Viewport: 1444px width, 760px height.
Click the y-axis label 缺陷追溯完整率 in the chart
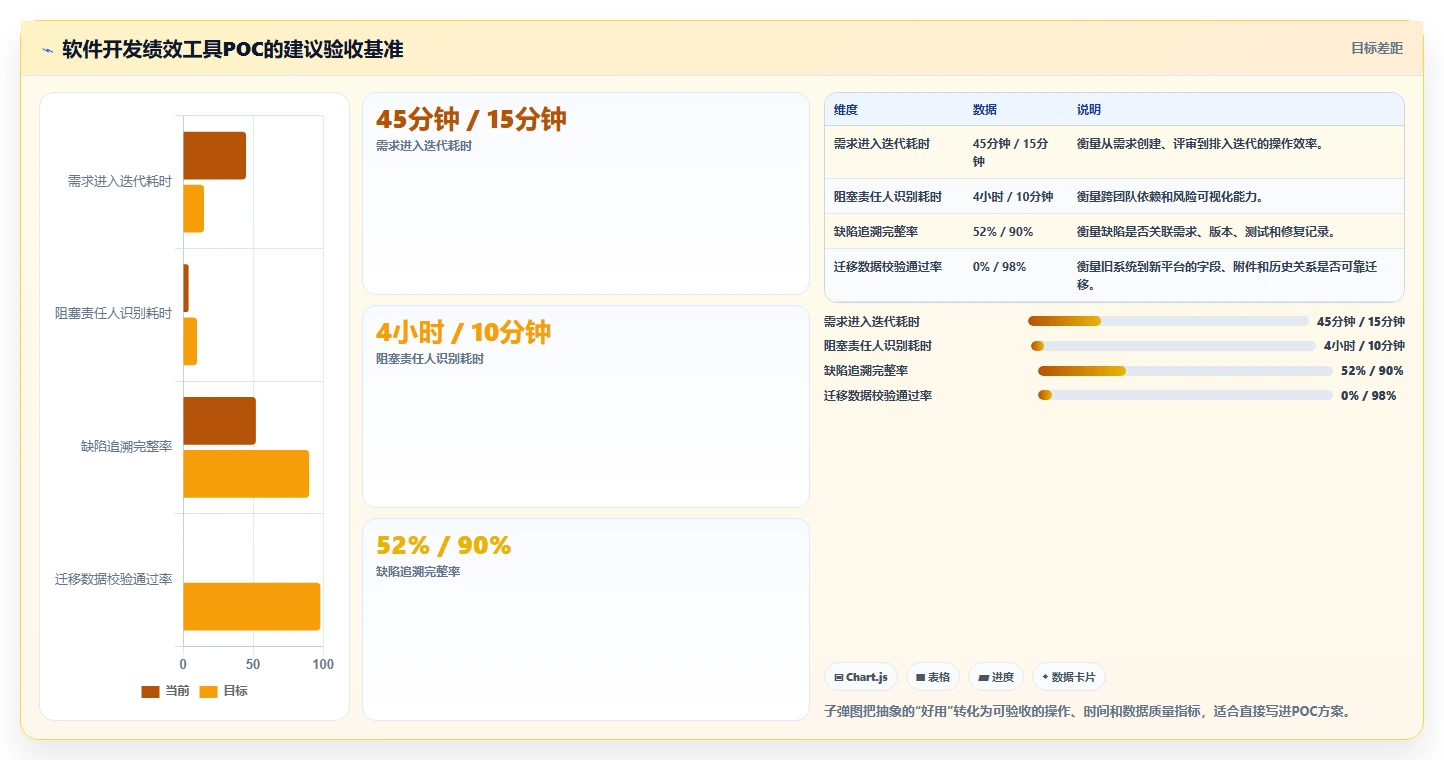pyautogui.click(x=126, y=446)
